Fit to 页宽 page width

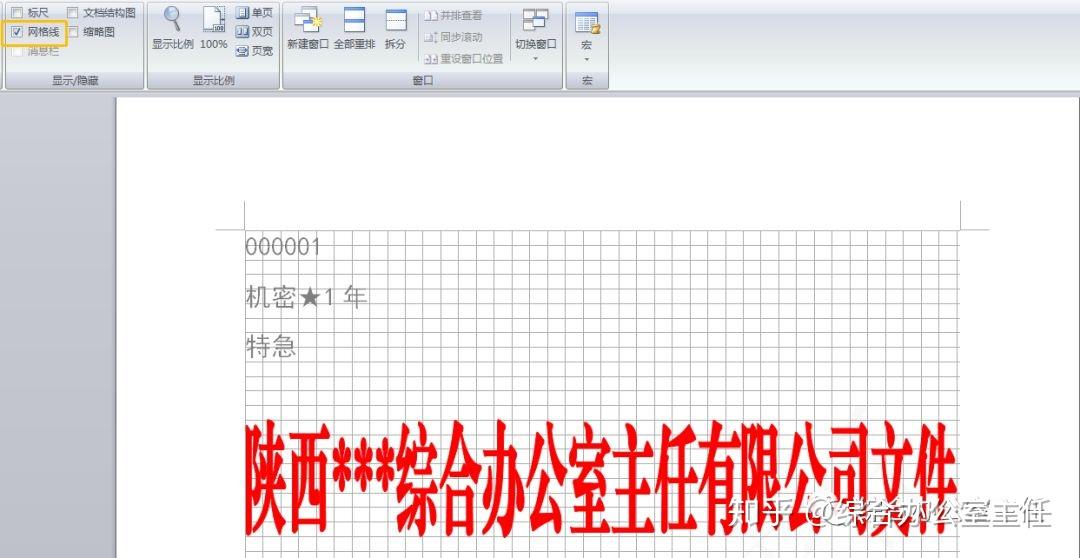point(253,51)
